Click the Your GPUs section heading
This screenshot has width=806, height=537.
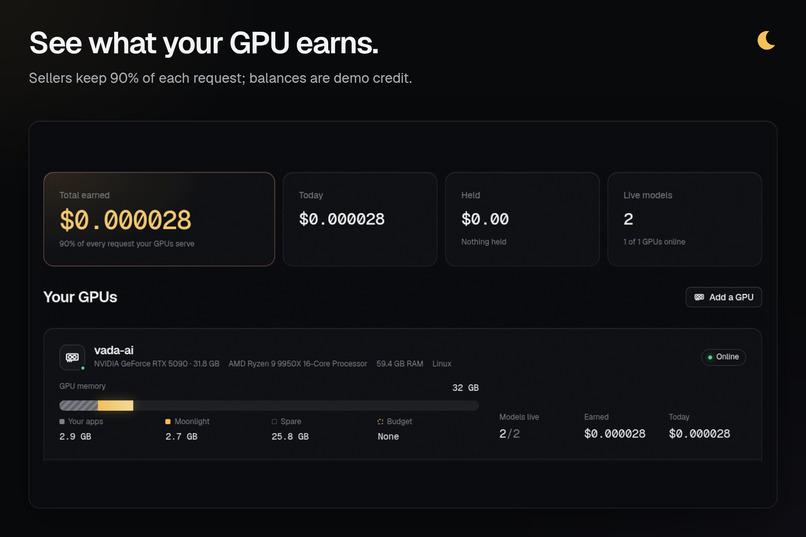coord(80,297)
